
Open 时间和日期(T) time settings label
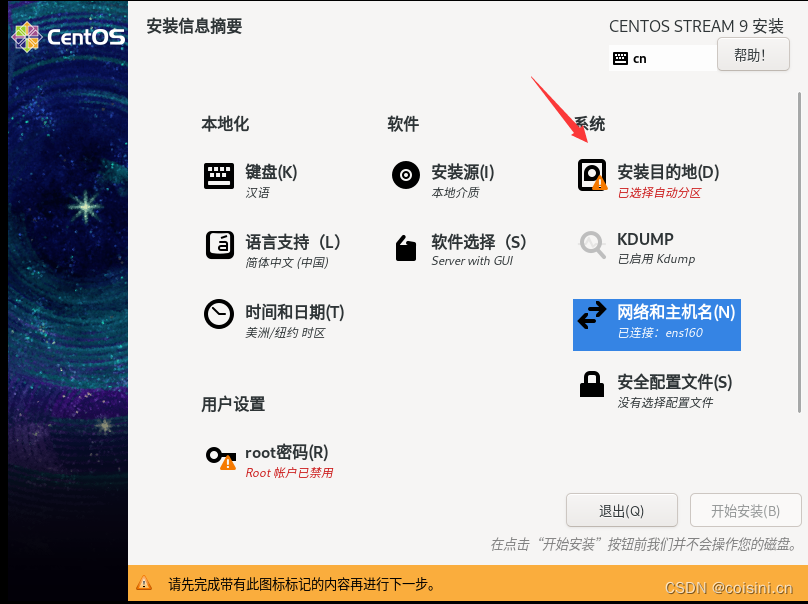pyautogui.click(x=295, y=312)
